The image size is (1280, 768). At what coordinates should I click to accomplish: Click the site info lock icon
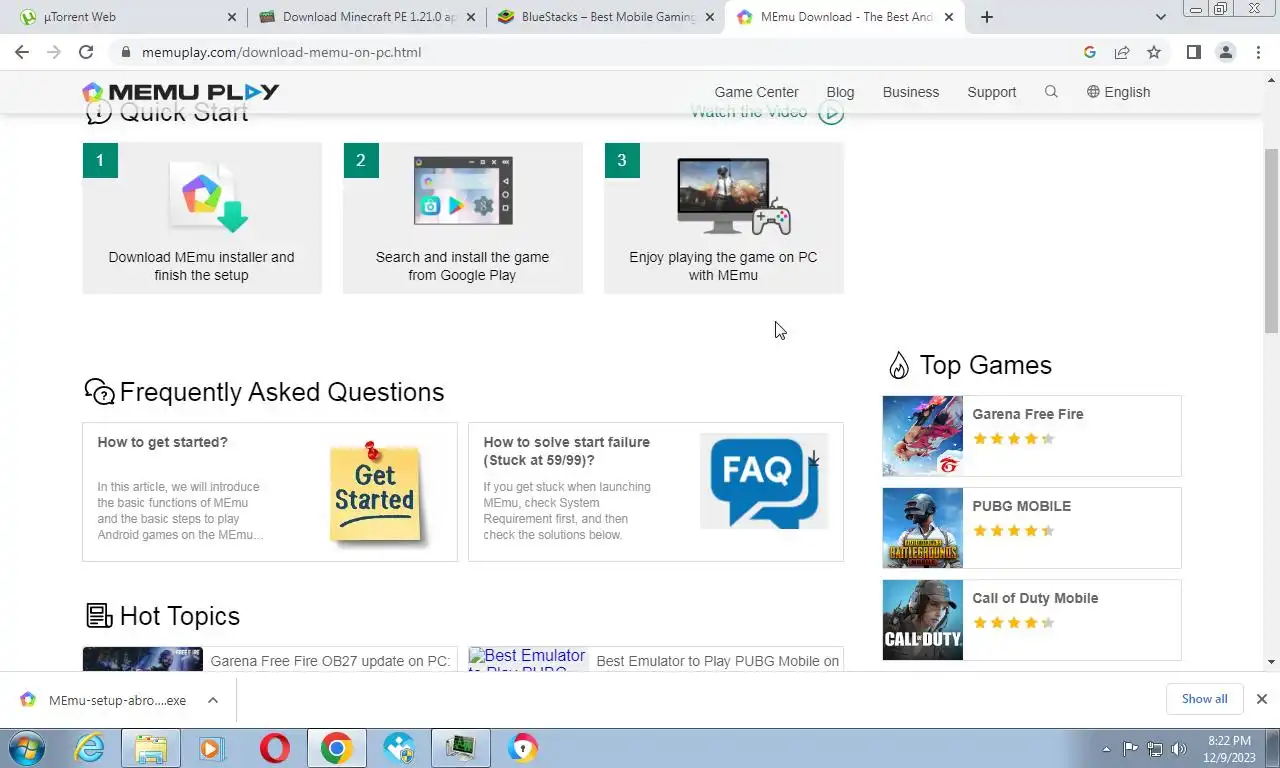tap(125, 52)
